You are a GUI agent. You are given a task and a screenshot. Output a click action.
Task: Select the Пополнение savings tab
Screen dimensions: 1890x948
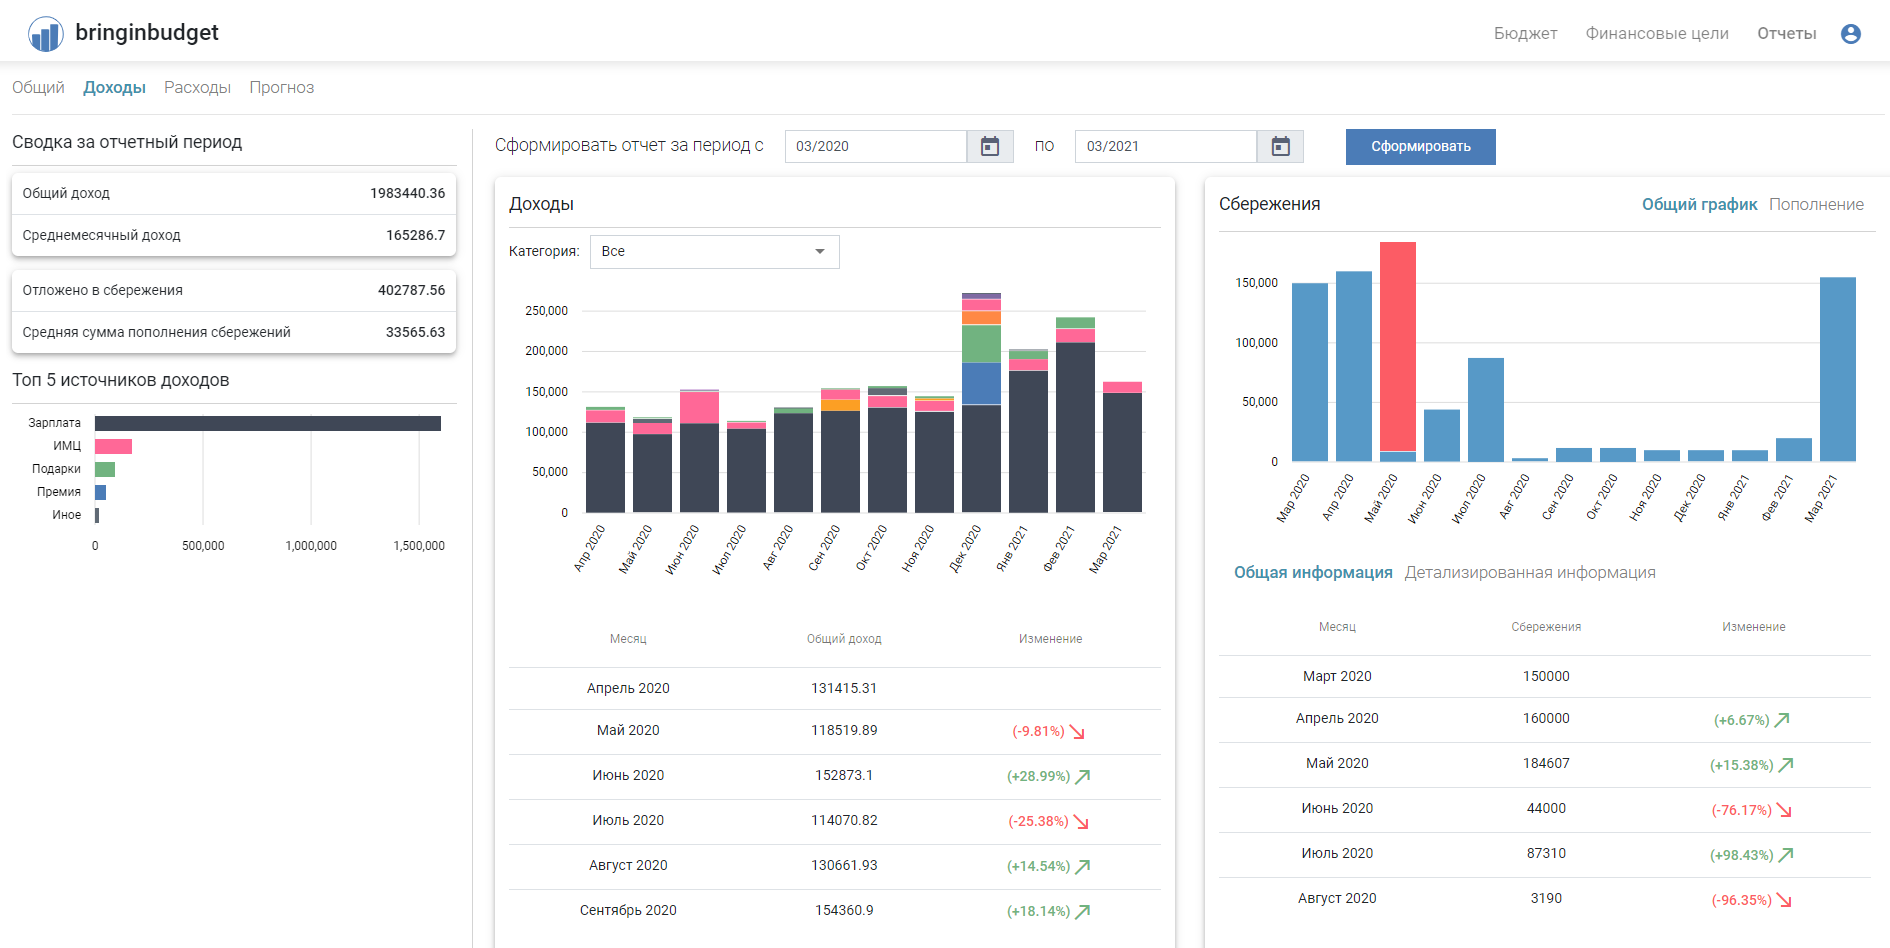[x=1816, y=204]
